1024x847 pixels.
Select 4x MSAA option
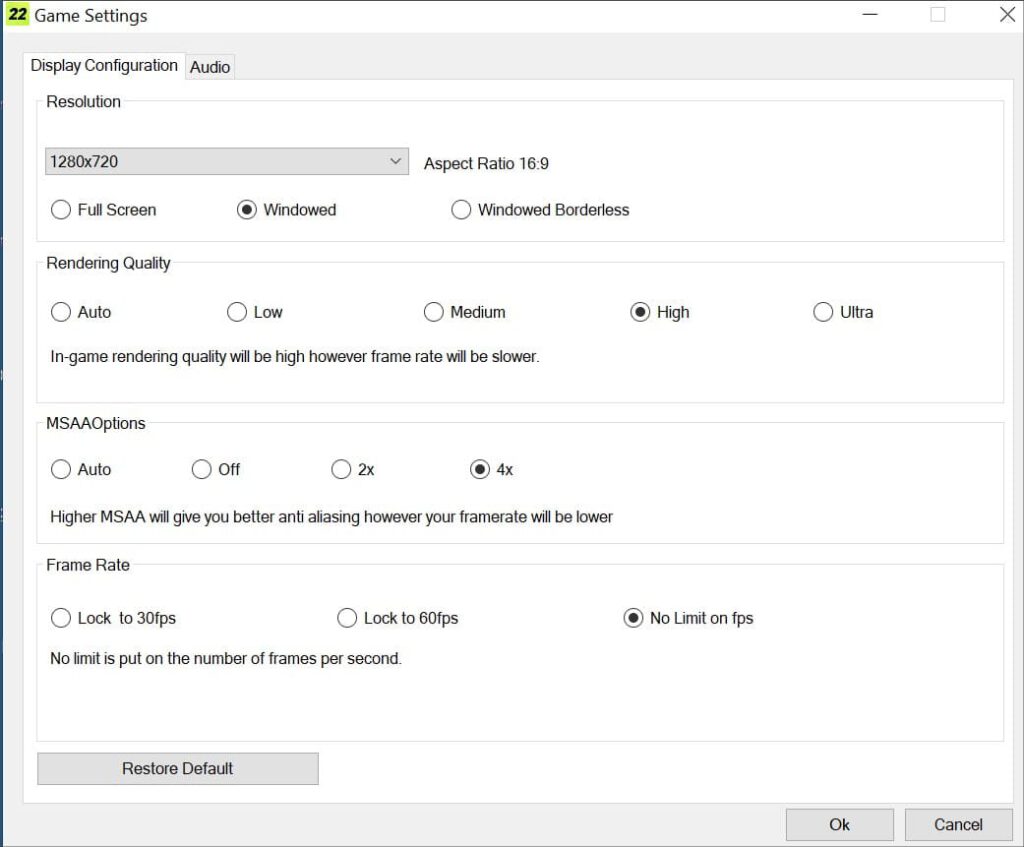[480, 469]
